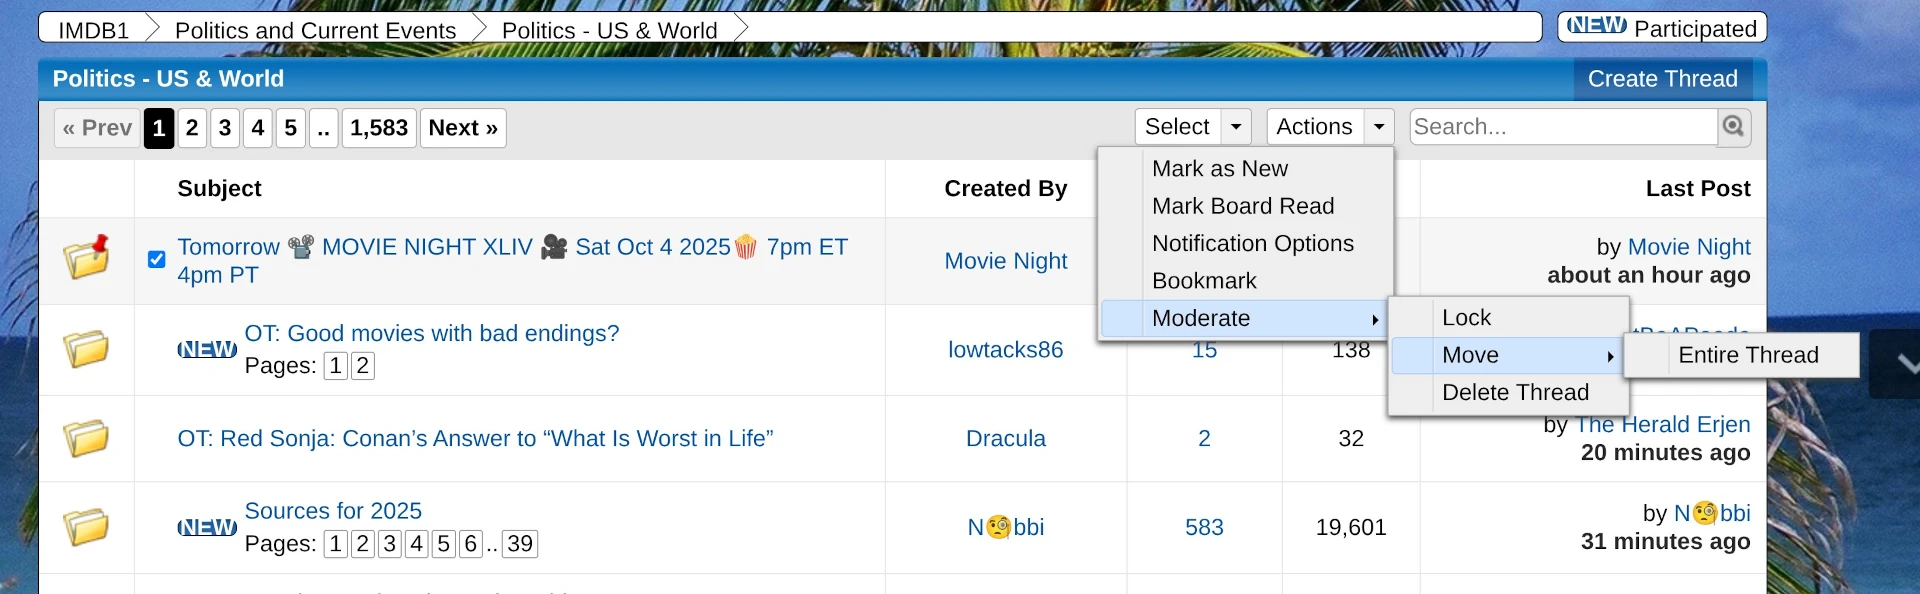Jump to page 39 of Sources thread
Viewport: 1920px width, 594px height.
coord(519,544)
